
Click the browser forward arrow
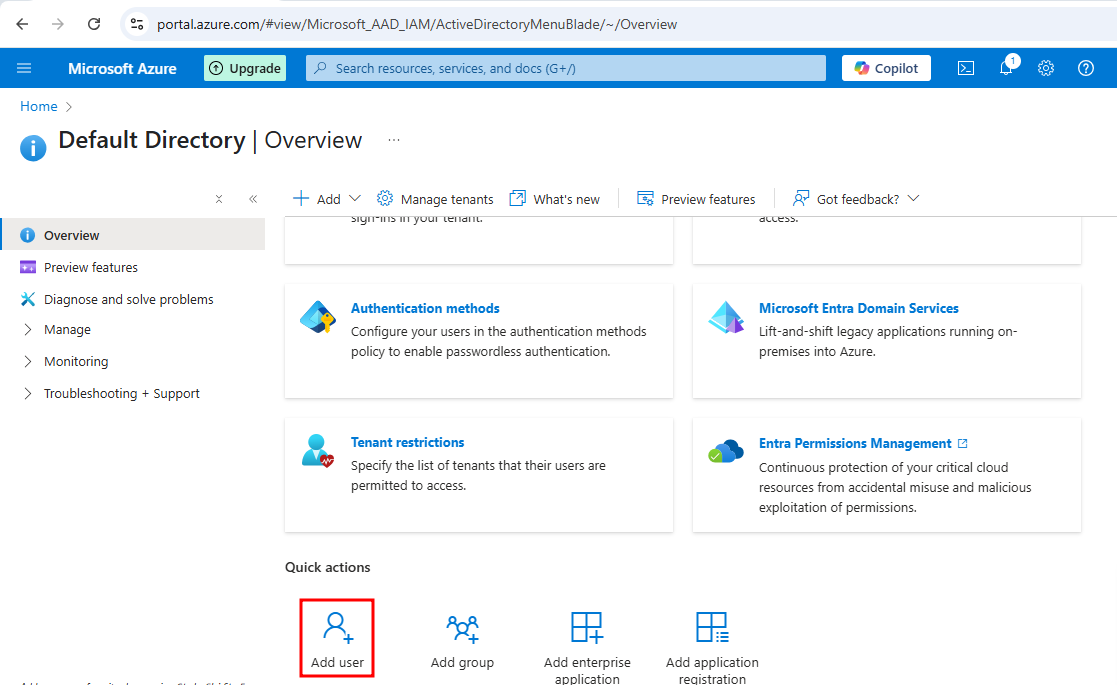tap(58, 24)
